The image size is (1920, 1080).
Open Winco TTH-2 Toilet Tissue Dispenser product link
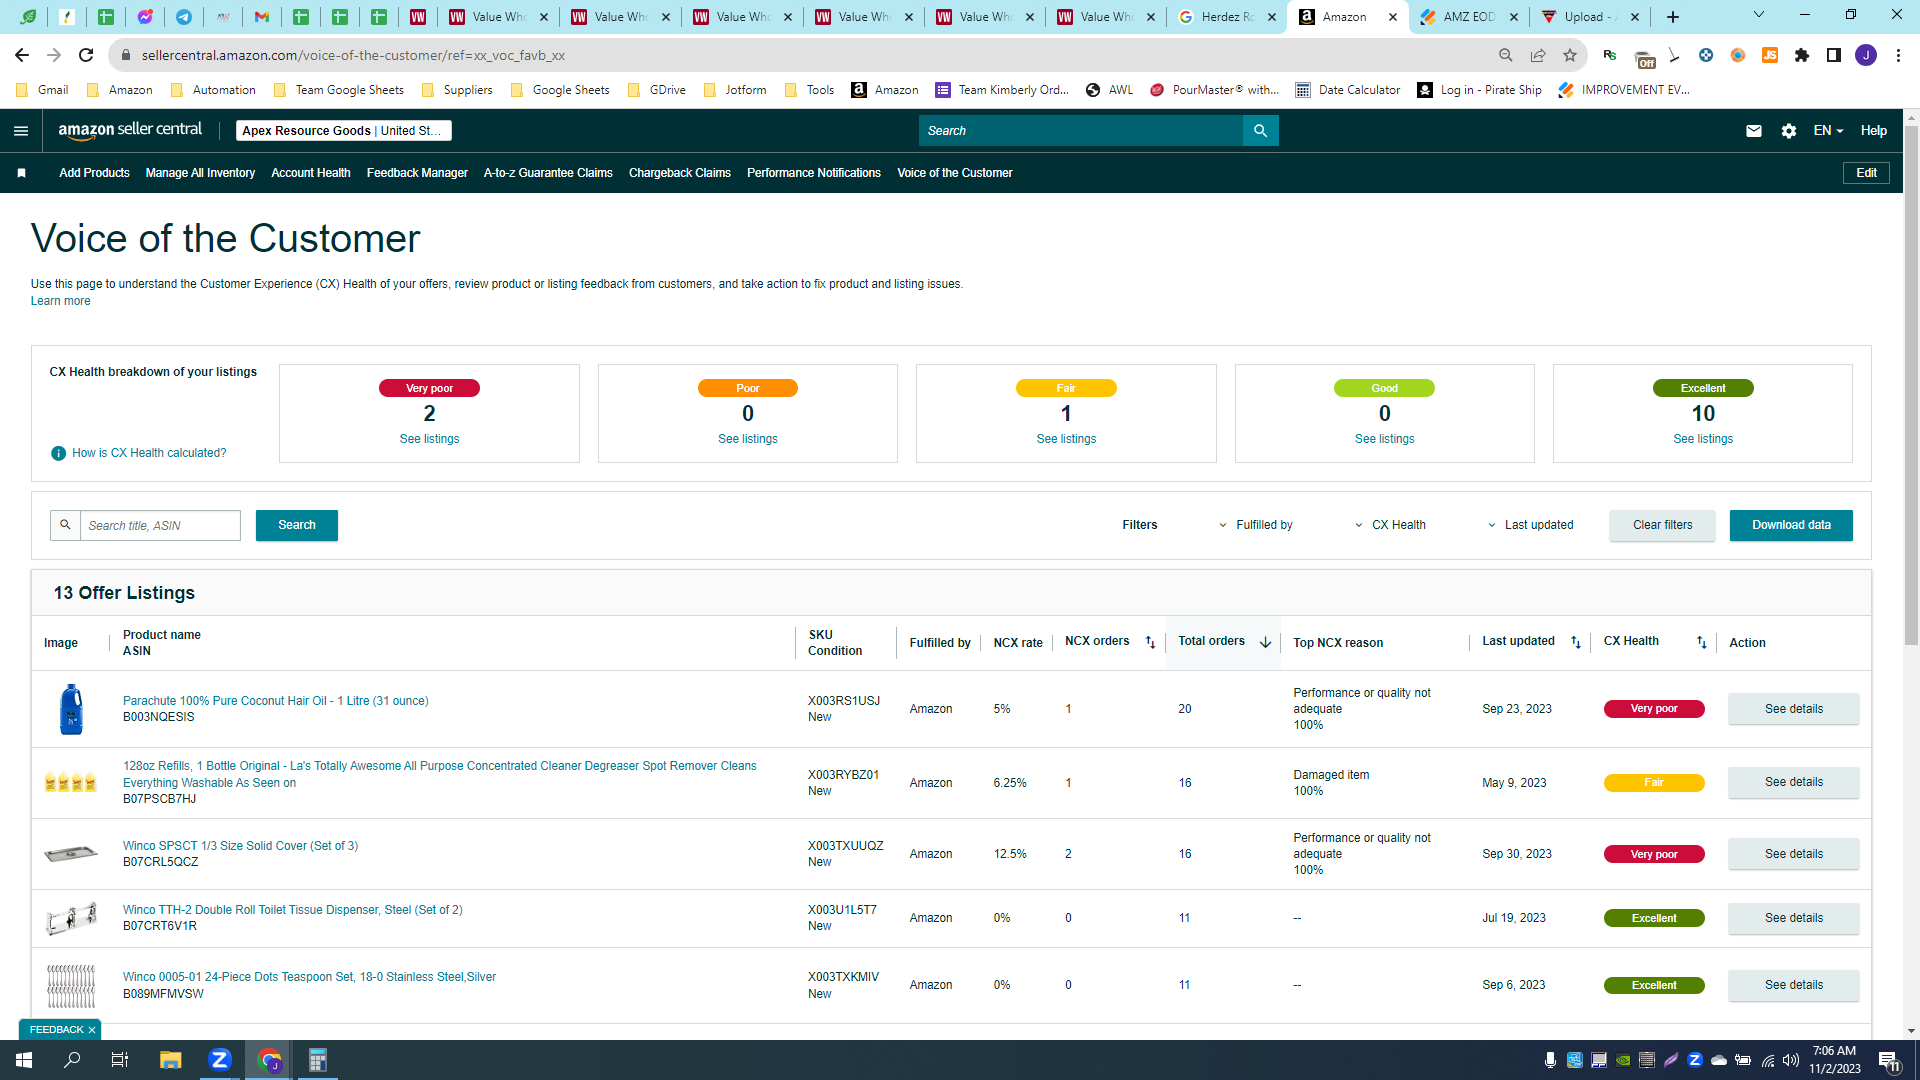[x=292, y=910]
